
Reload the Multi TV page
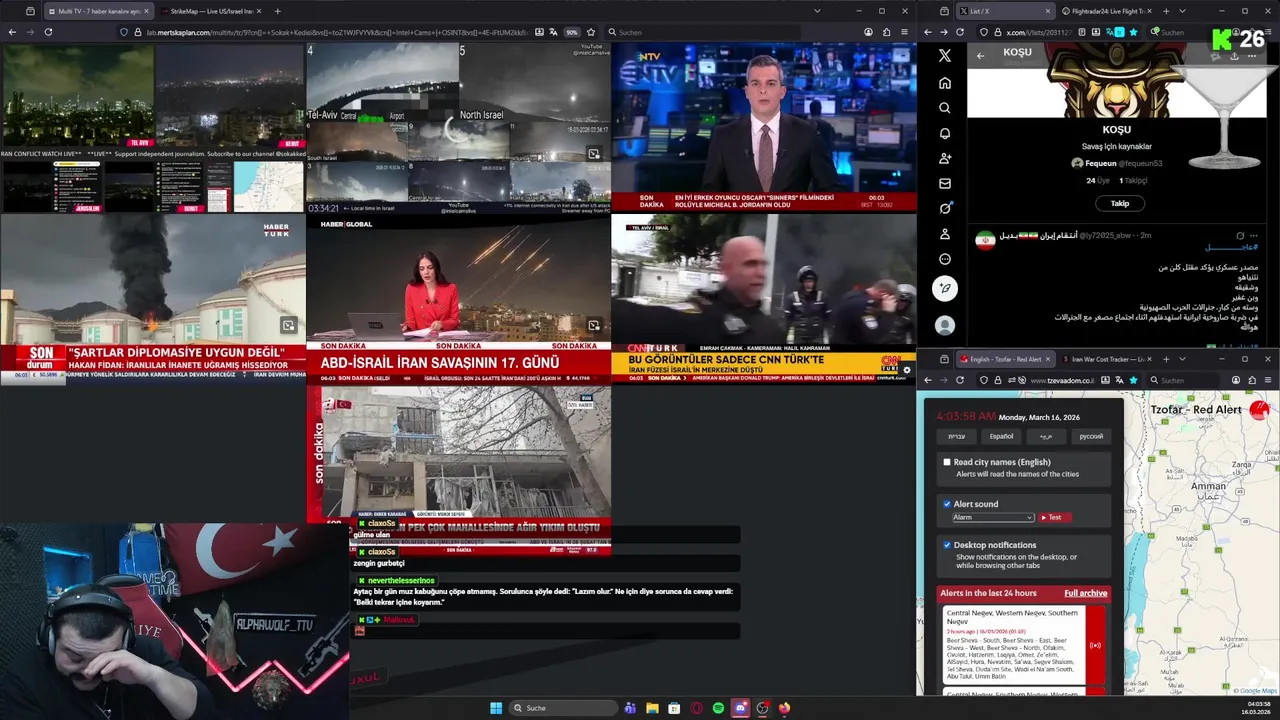(48, 32)
